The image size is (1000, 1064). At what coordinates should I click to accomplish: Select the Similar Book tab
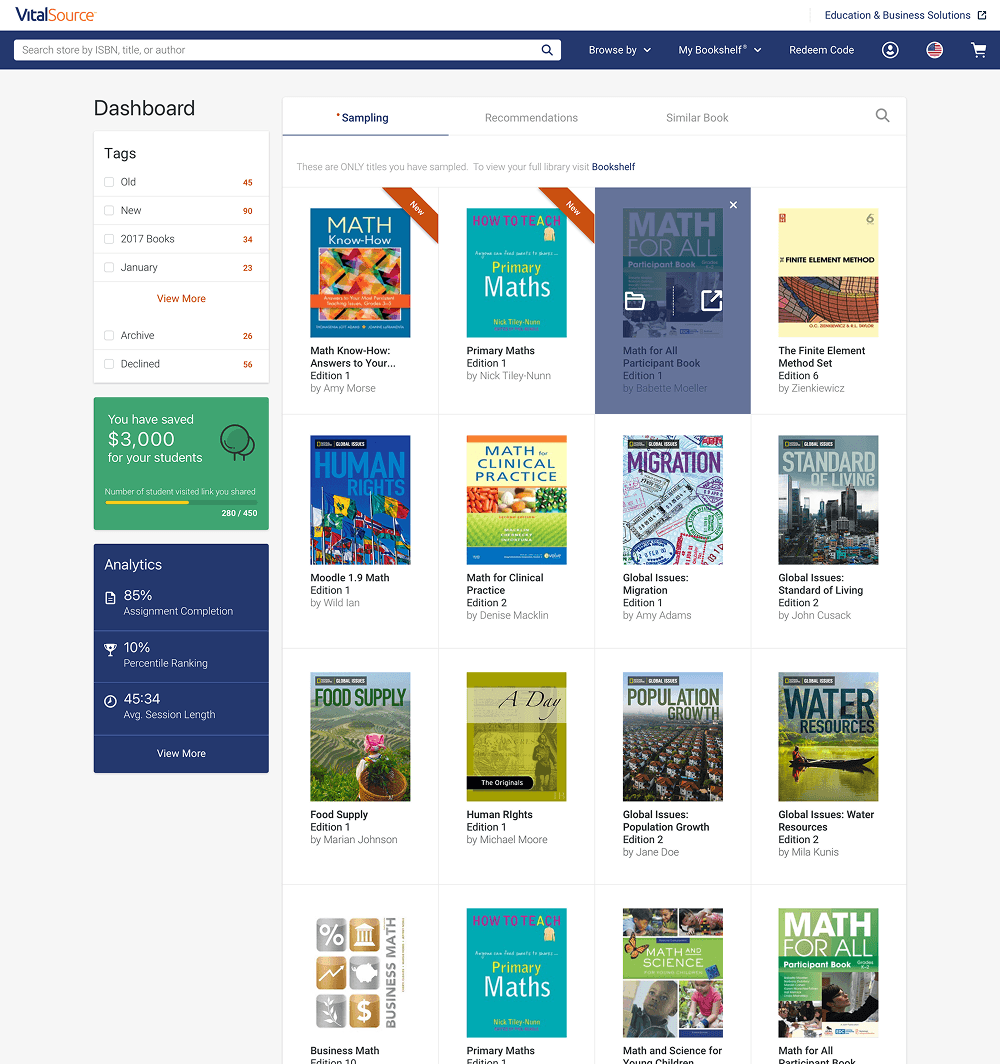(697, 118)
